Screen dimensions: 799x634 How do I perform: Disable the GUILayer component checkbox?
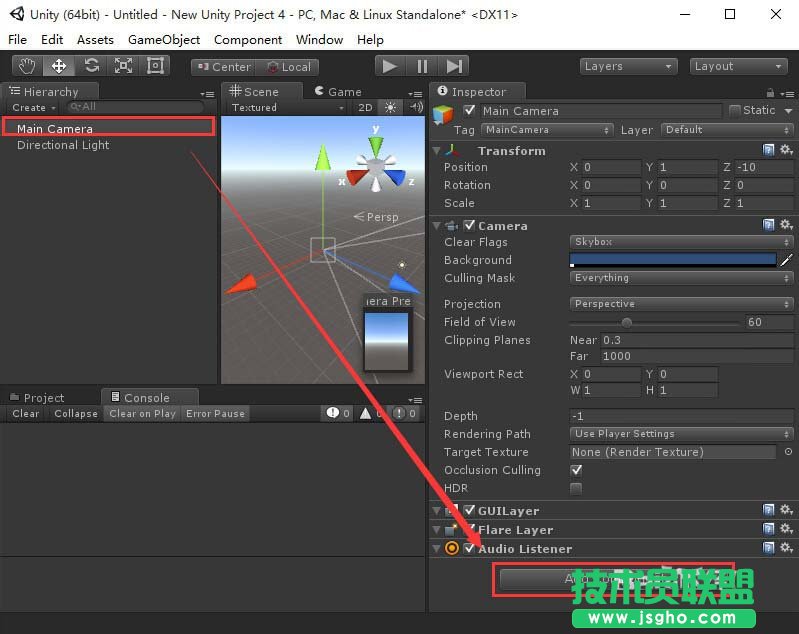tap(469, 510)
